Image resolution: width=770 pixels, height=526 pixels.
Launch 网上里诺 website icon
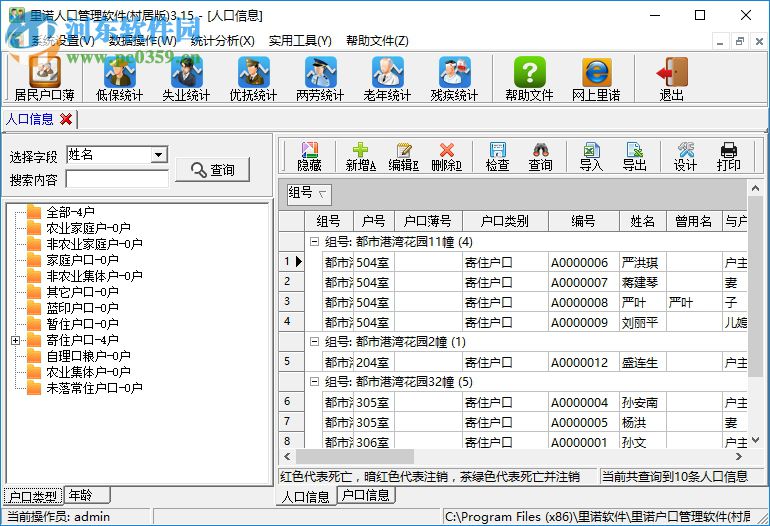596,78
